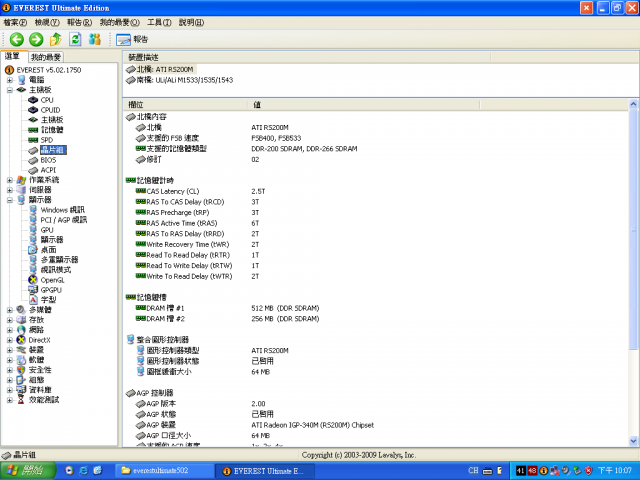Expand the 電腦 tree node
This screenshot has height=480, width=640.
pos(9,80)
